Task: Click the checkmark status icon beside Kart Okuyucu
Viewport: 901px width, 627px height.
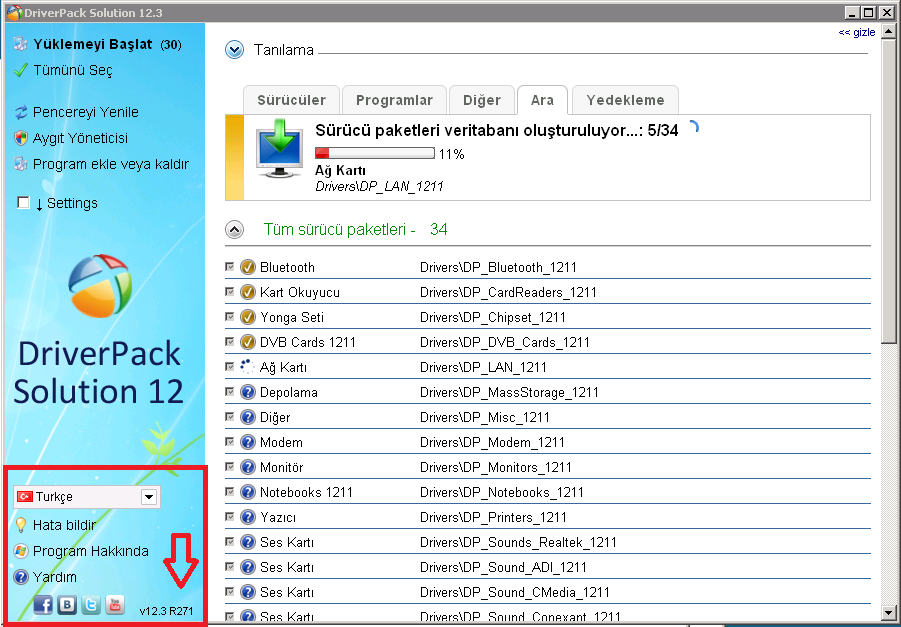Action: point(248,293)
